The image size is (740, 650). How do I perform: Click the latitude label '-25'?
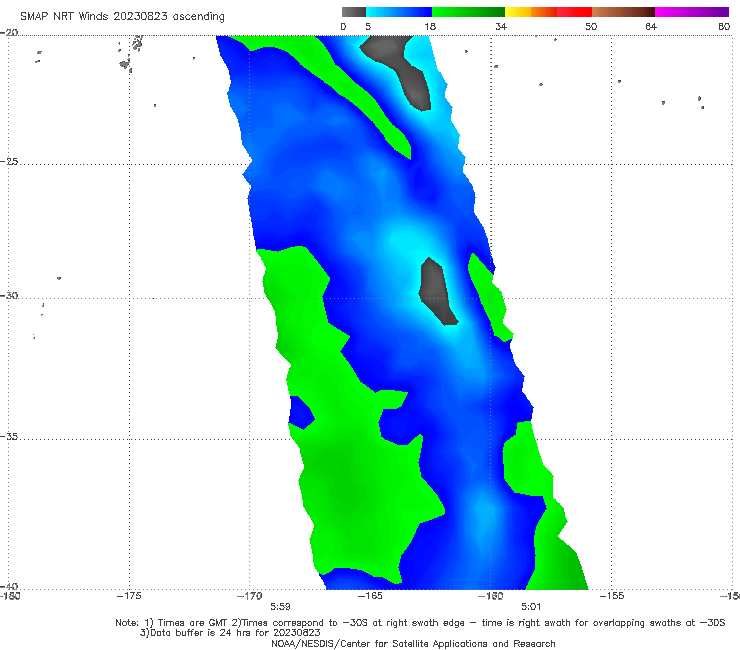coord(9,161)
